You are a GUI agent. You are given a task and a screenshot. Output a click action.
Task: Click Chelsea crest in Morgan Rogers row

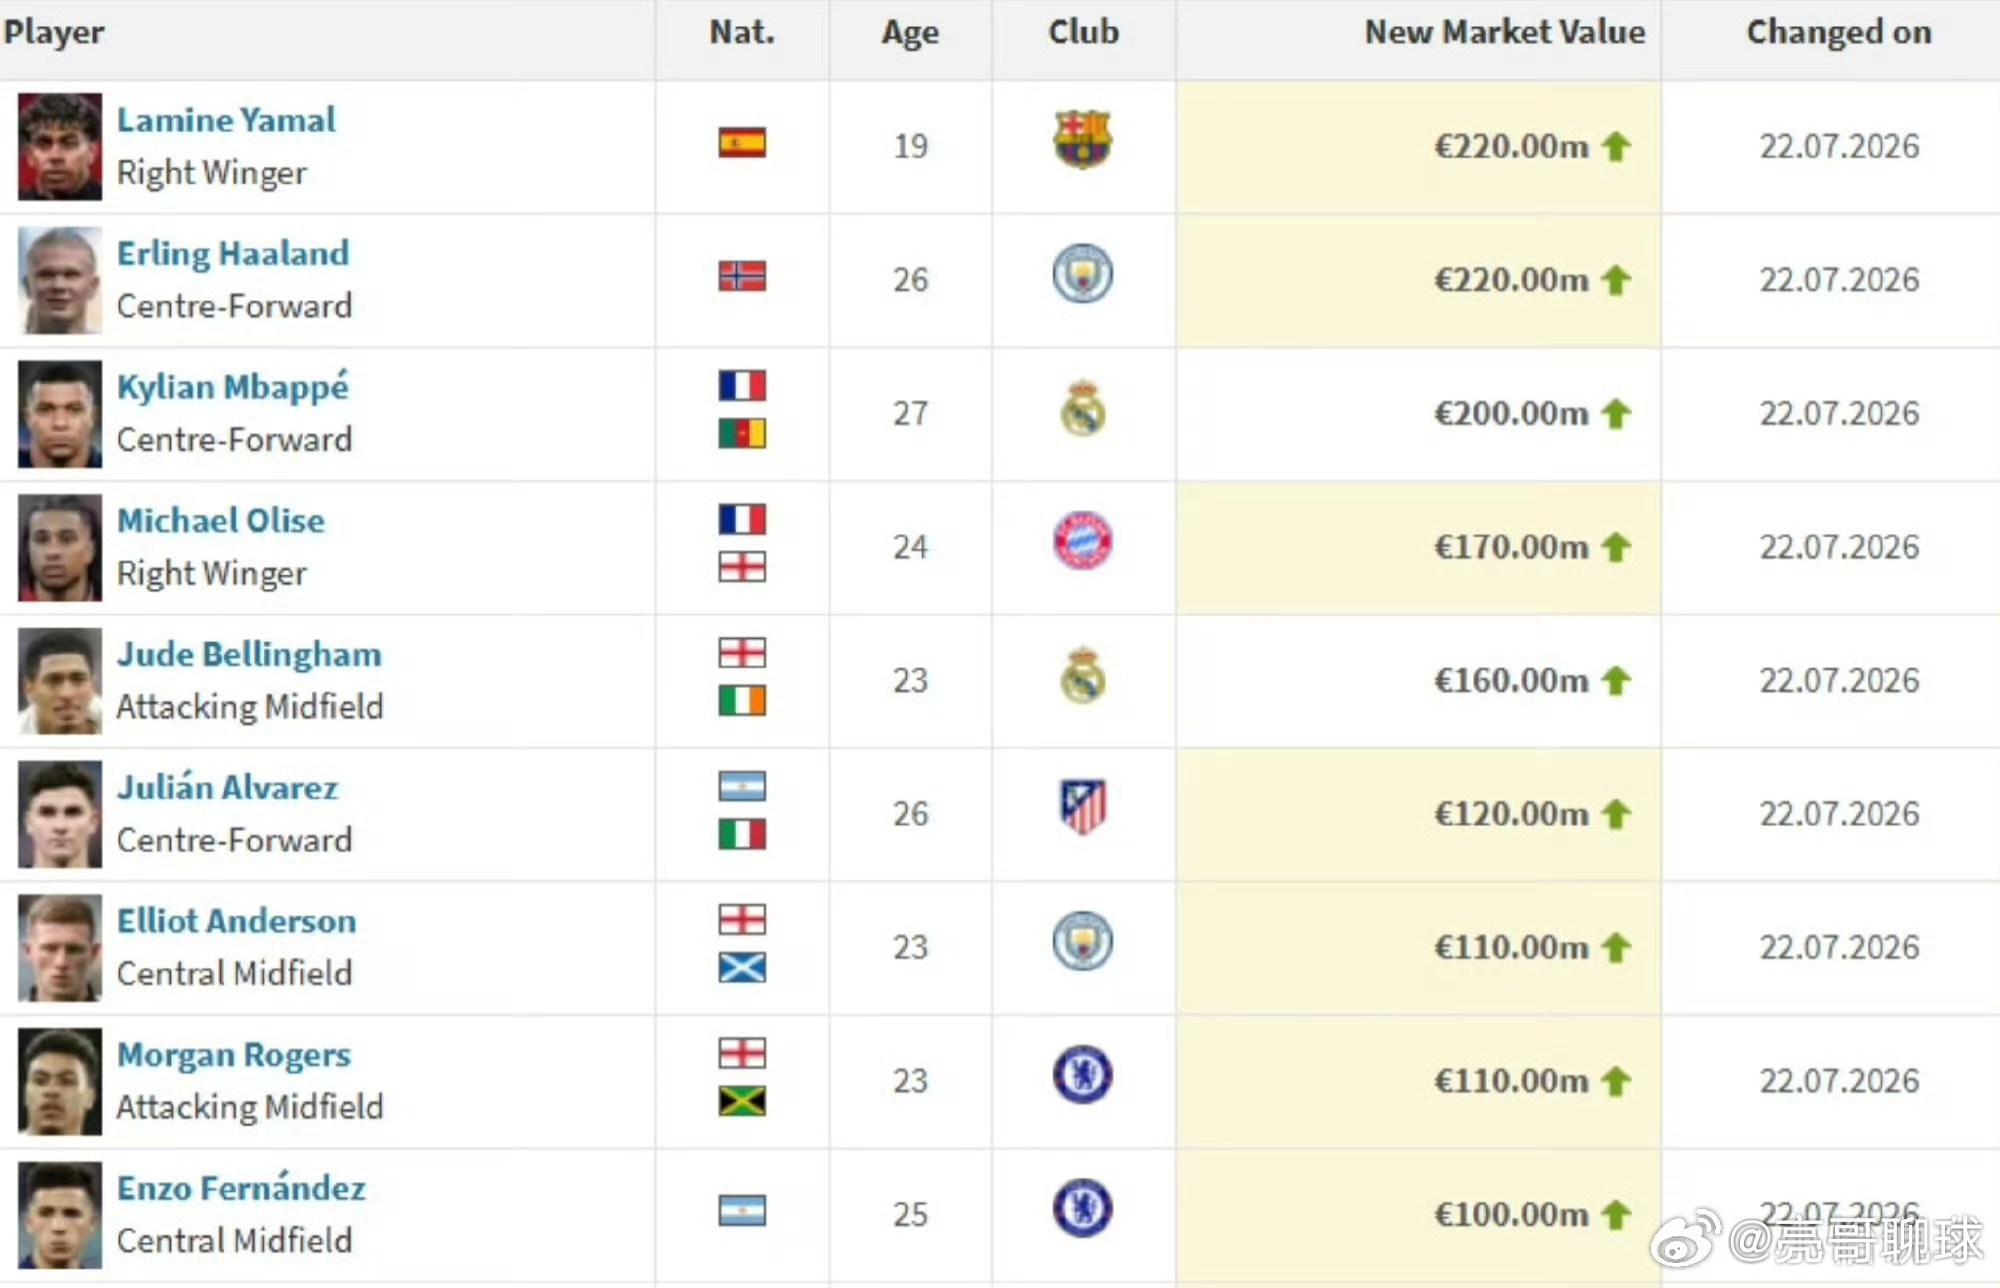pos(1082,1075)
